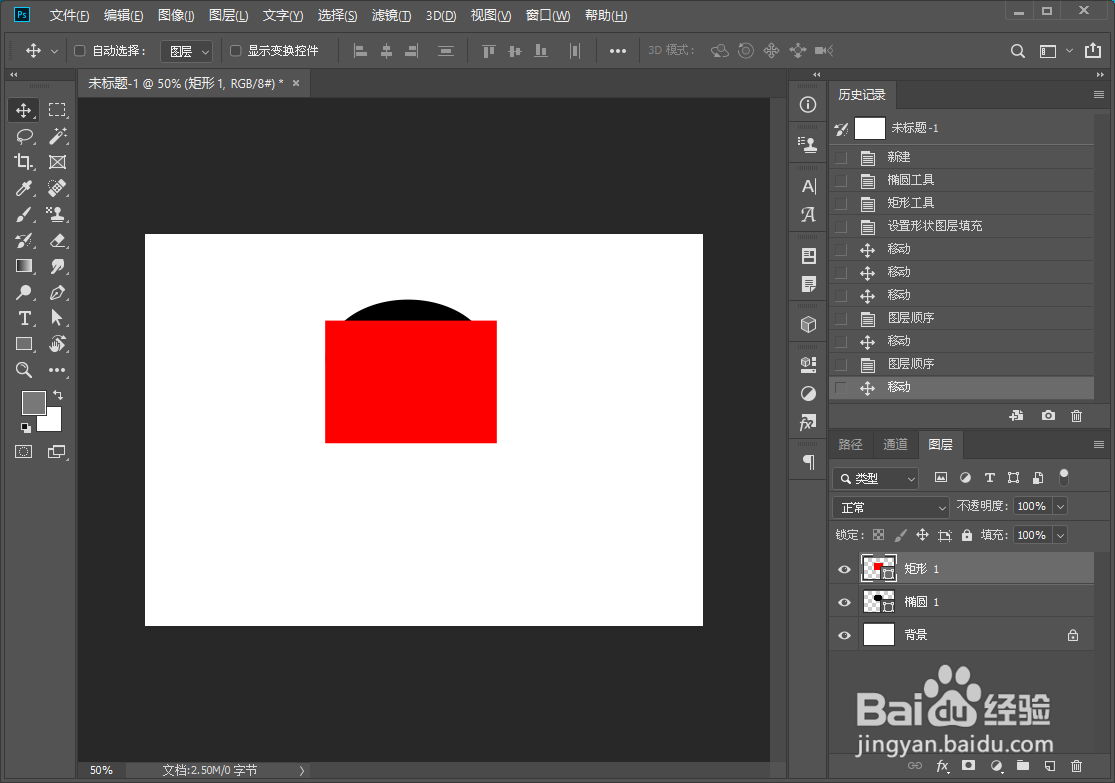The image size is (1115, 783).
Task: Toggle history brush source for 新建 state
Action: (841, 157)
